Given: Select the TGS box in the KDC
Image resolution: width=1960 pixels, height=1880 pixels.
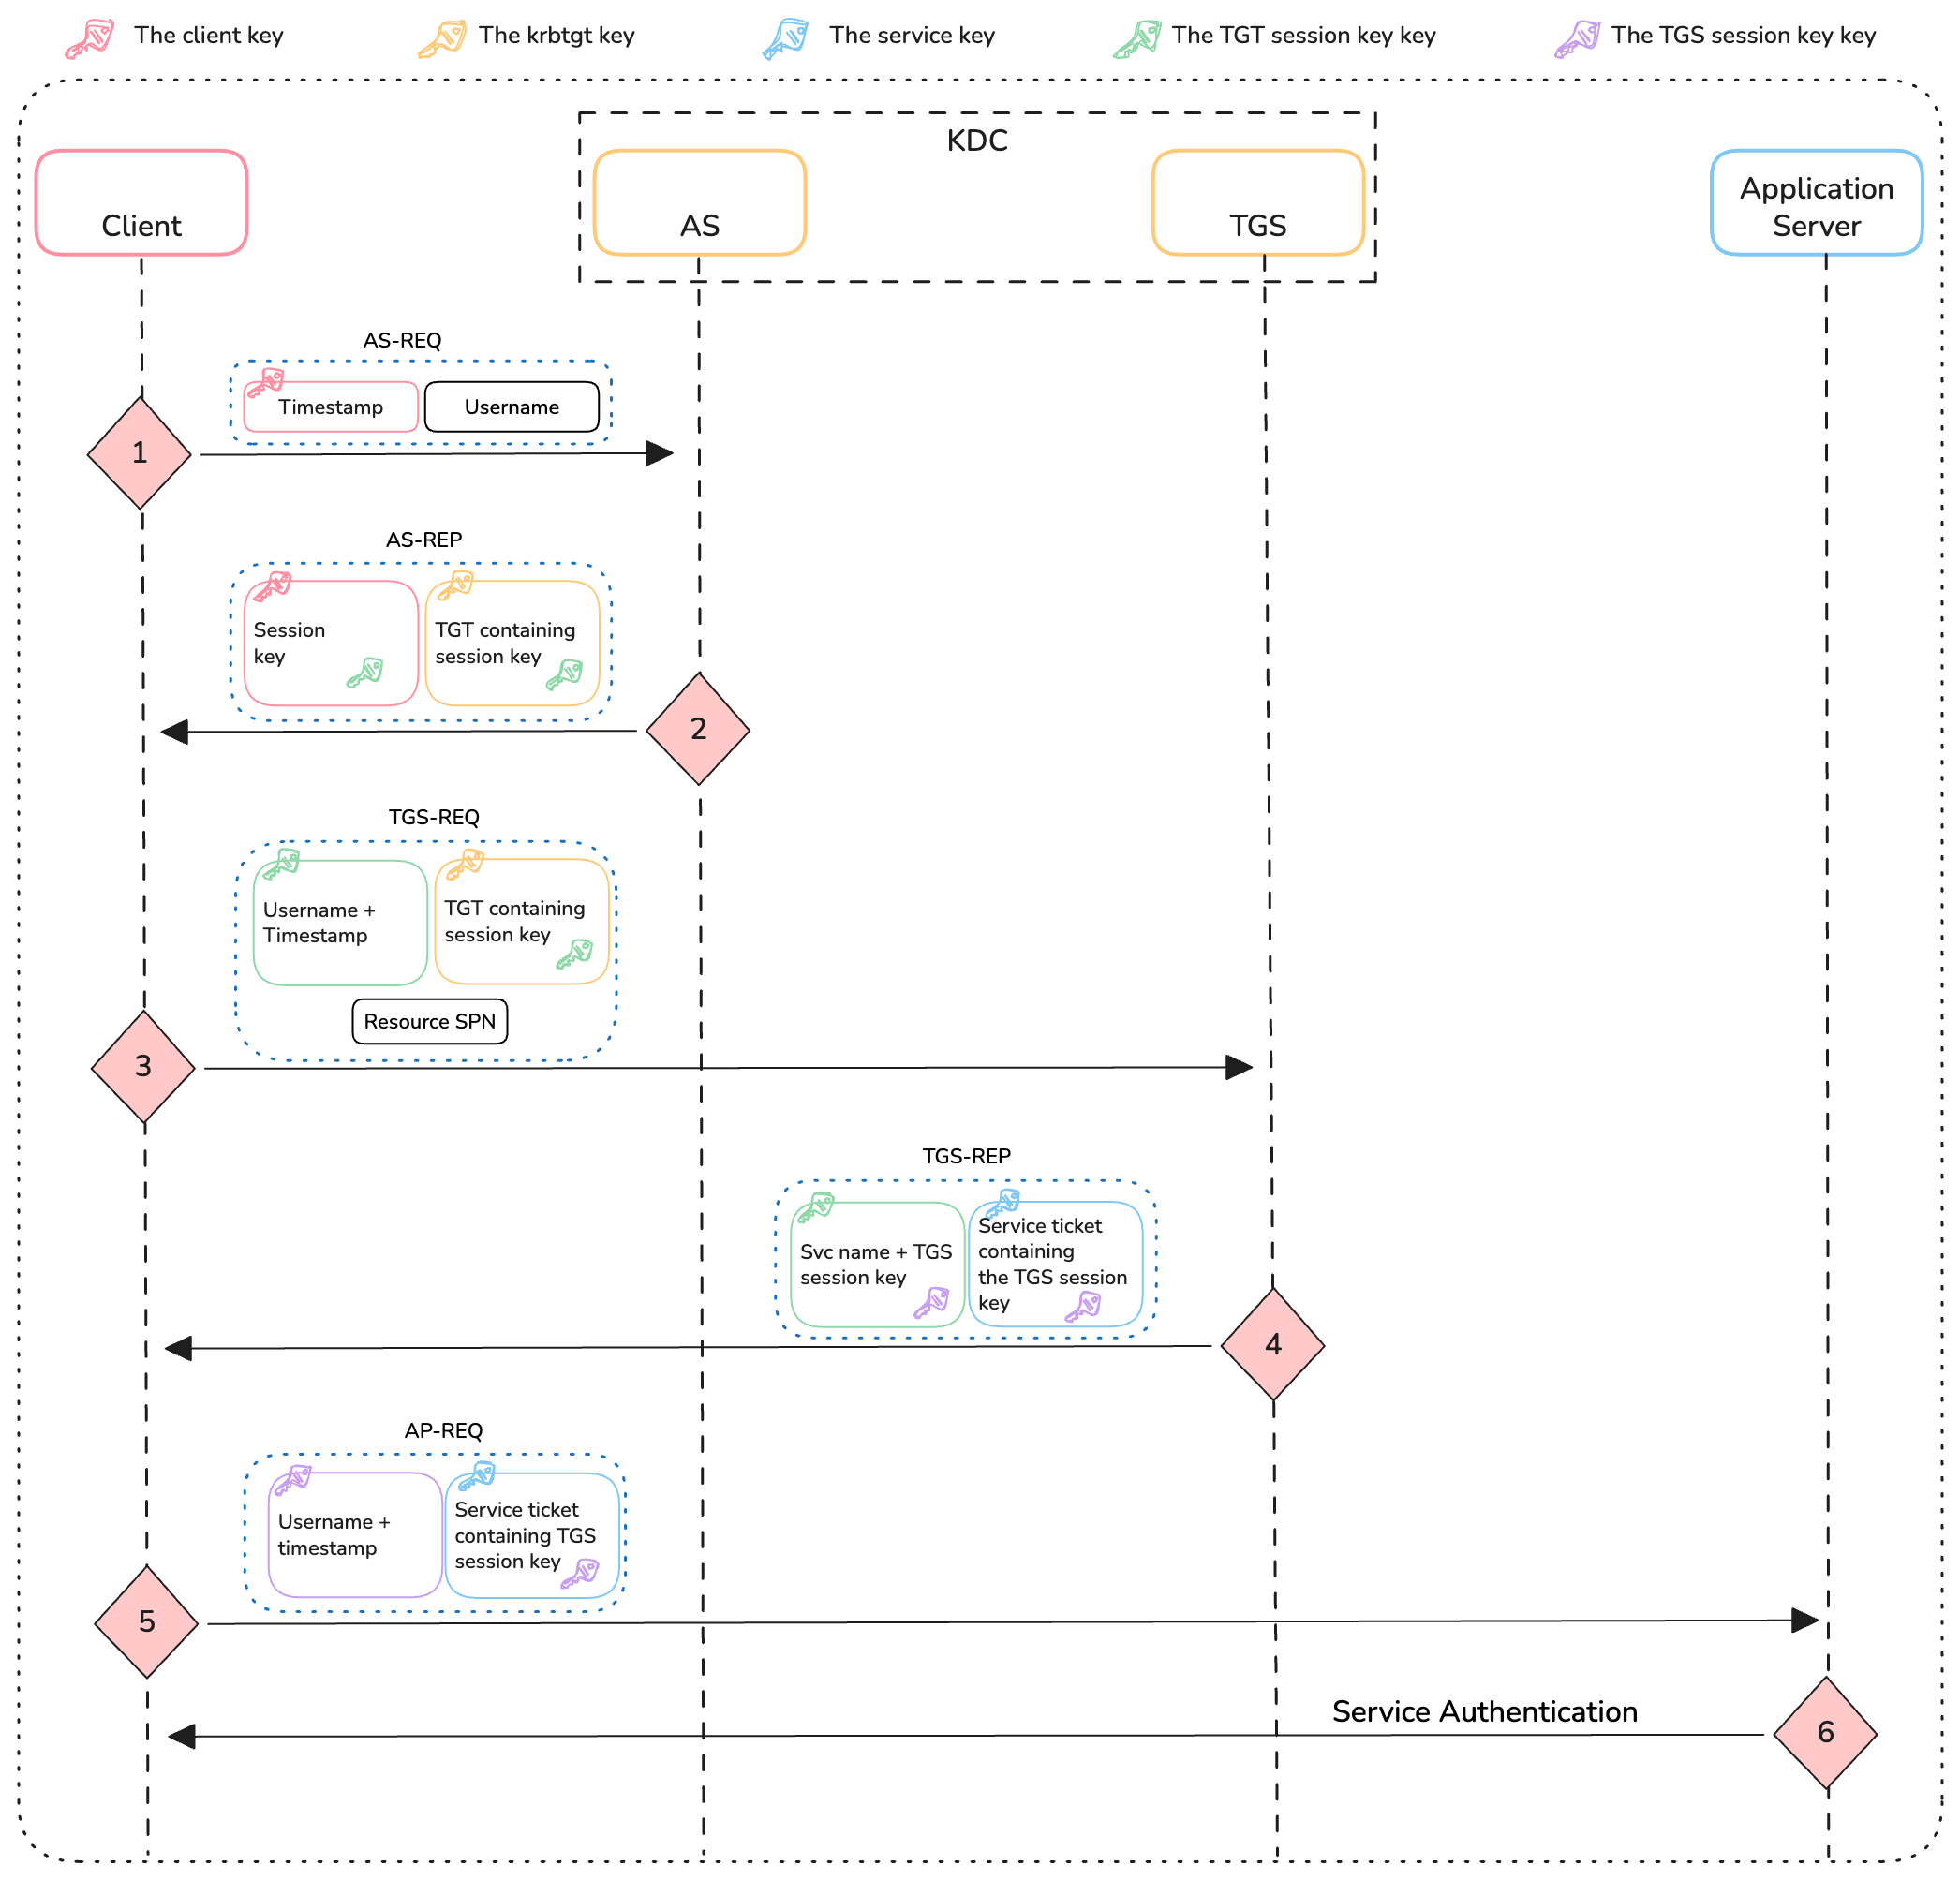Looking at the screenshot, I should pyautogui.click(x=1258, y=203).
